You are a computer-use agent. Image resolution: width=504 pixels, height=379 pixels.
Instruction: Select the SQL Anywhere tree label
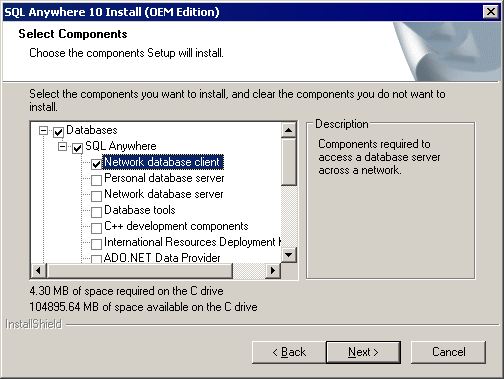click(x=121, y=146)
